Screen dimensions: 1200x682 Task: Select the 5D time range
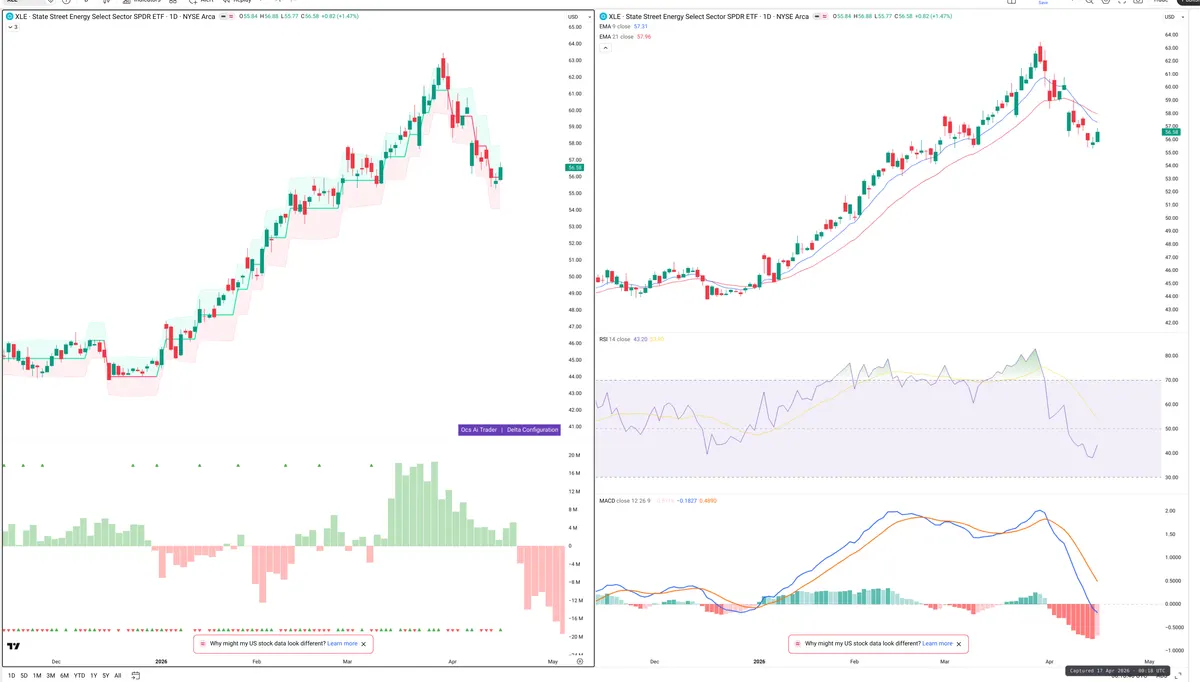point(24,676)
